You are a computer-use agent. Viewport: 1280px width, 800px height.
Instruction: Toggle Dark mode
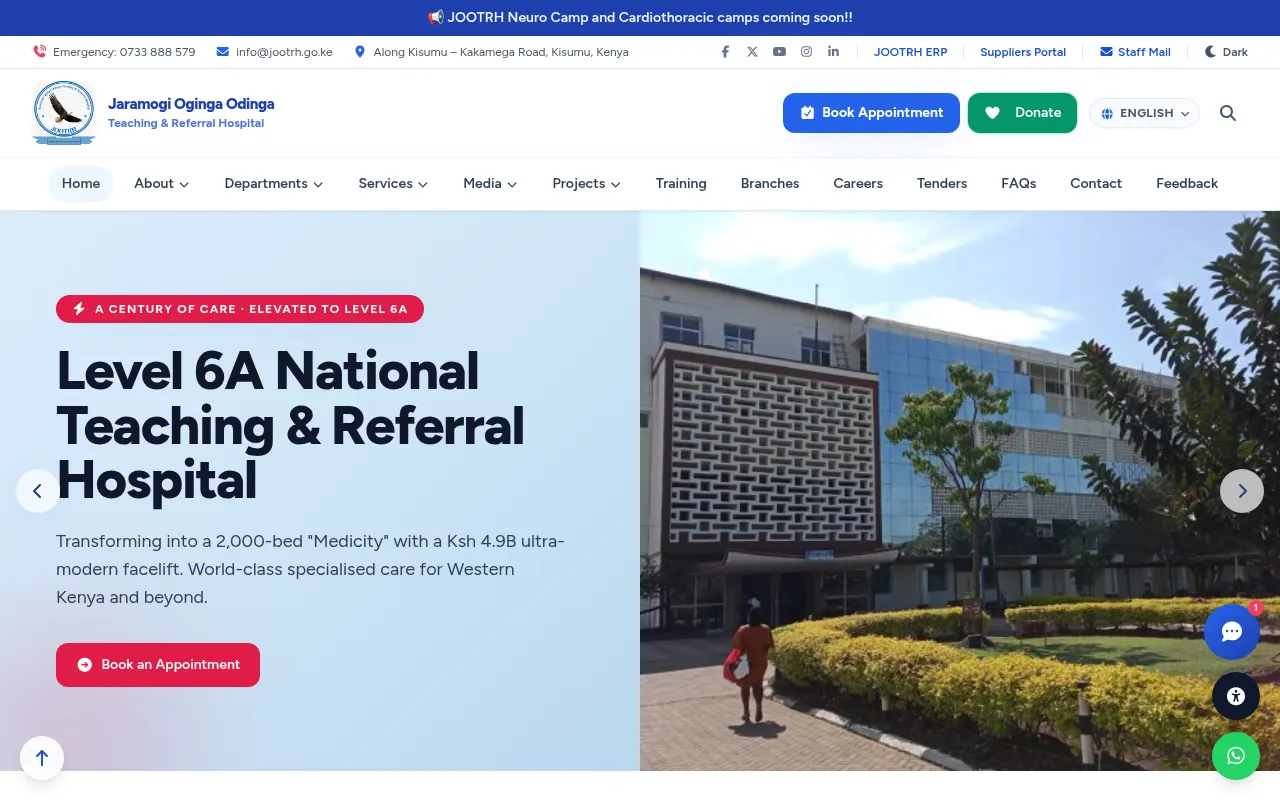[1226, 52]
